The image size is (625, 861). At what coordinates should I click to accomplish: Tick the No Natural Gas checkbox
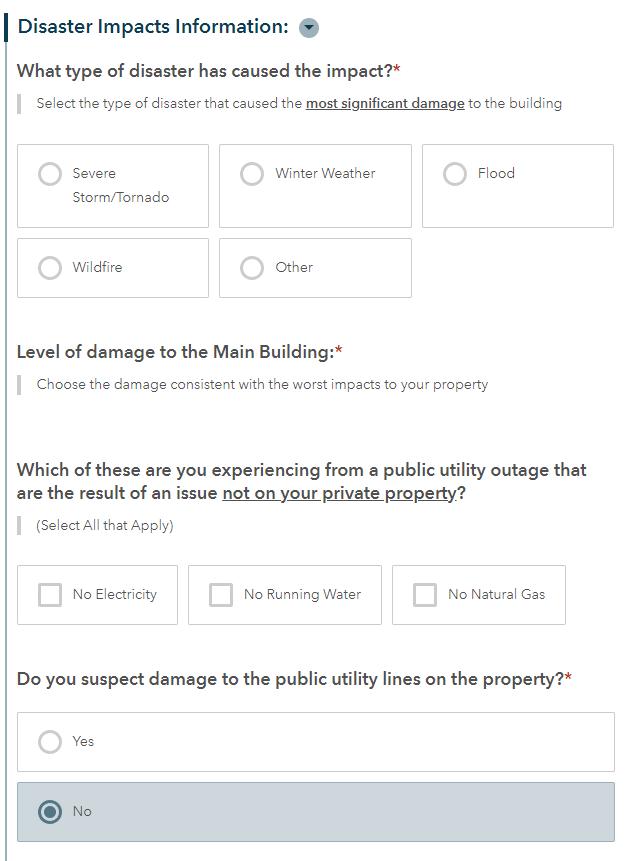point(425,595)
